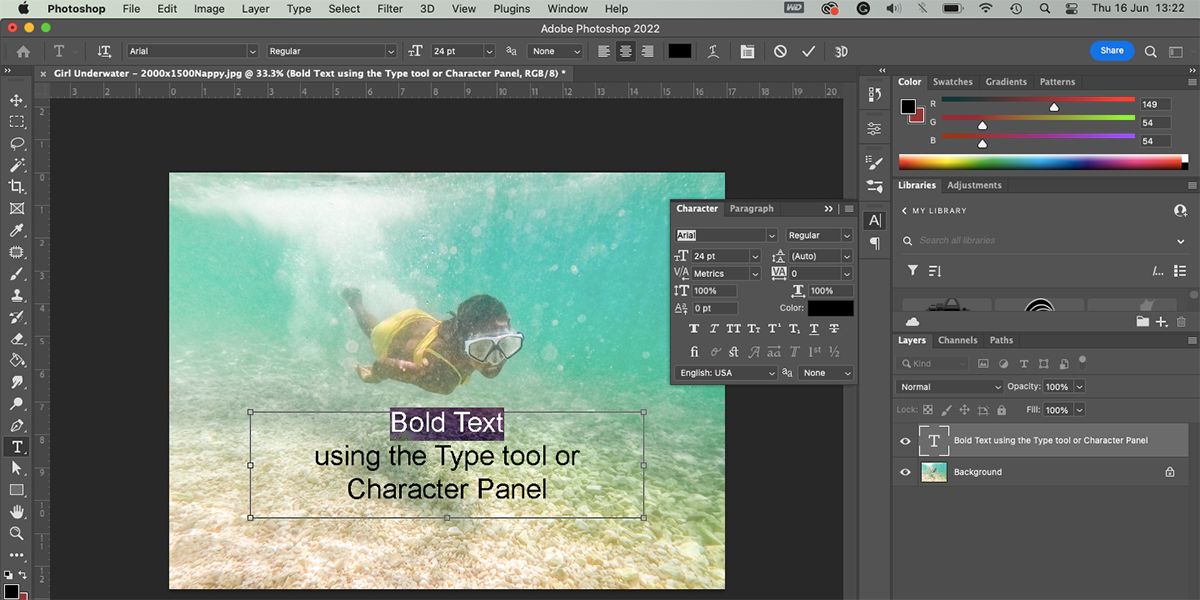The image size is (1200, 600).
Task: Select the Crop tool
Action: click(17, 186)
